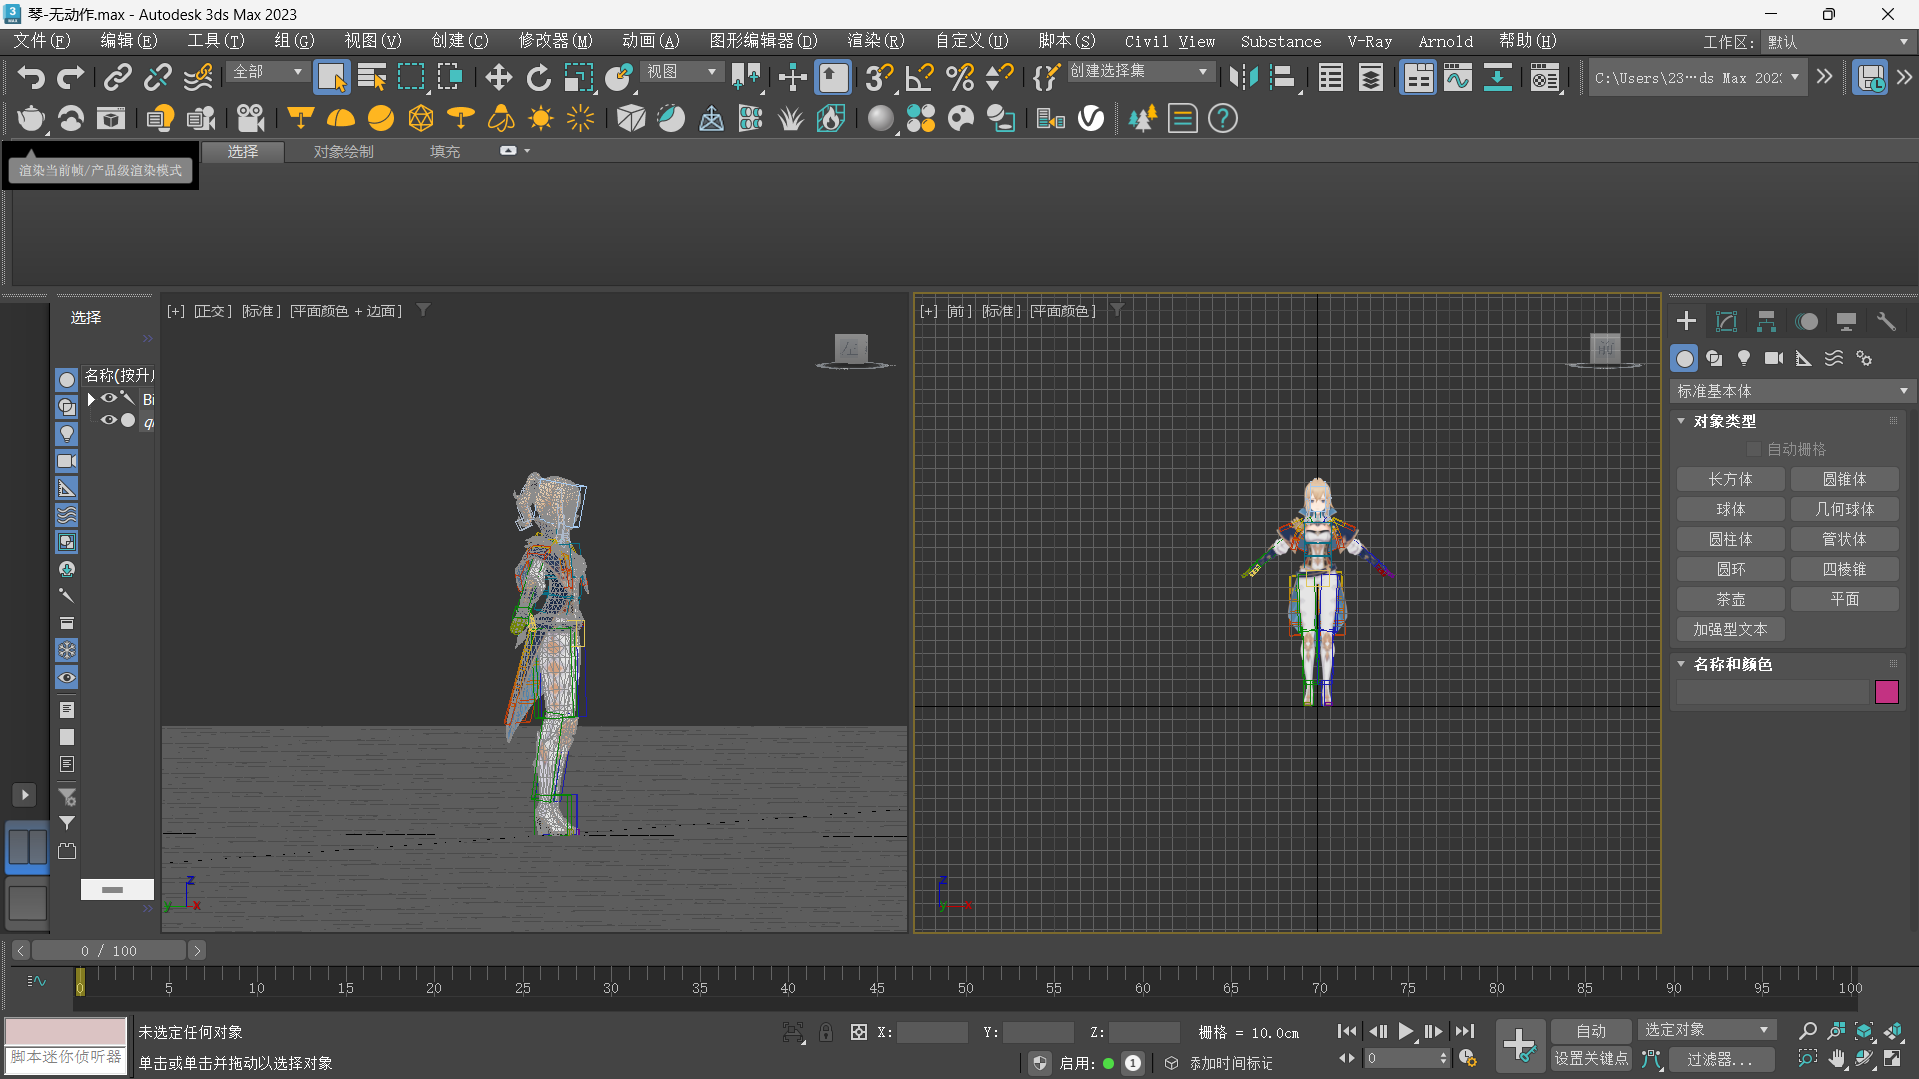Open Select by Name list
The image size is (1919, 1079).
pyautogui.click(x=372, y=77)
